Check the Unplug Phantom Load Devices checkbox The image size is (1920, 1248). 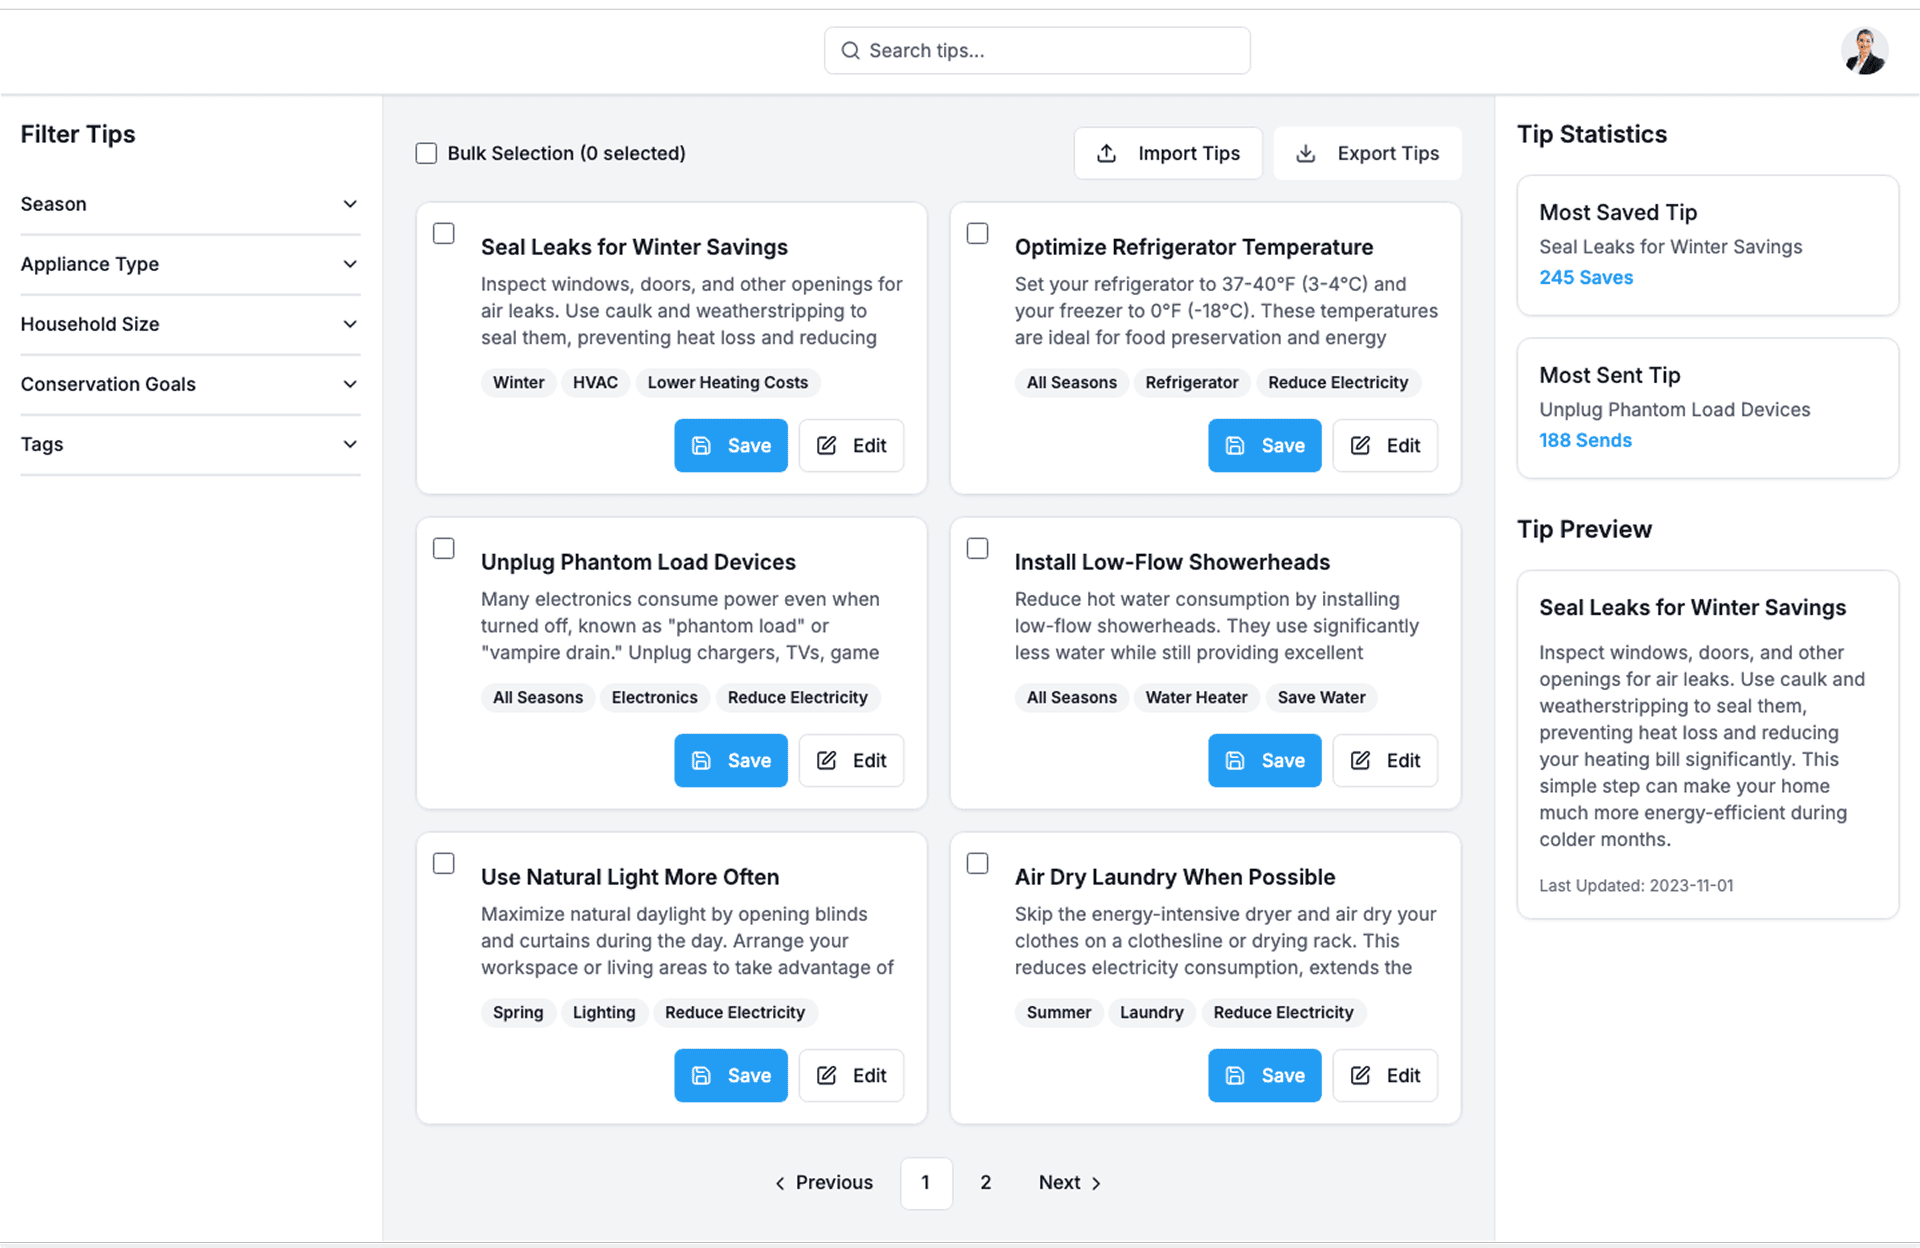pos(444,548)
